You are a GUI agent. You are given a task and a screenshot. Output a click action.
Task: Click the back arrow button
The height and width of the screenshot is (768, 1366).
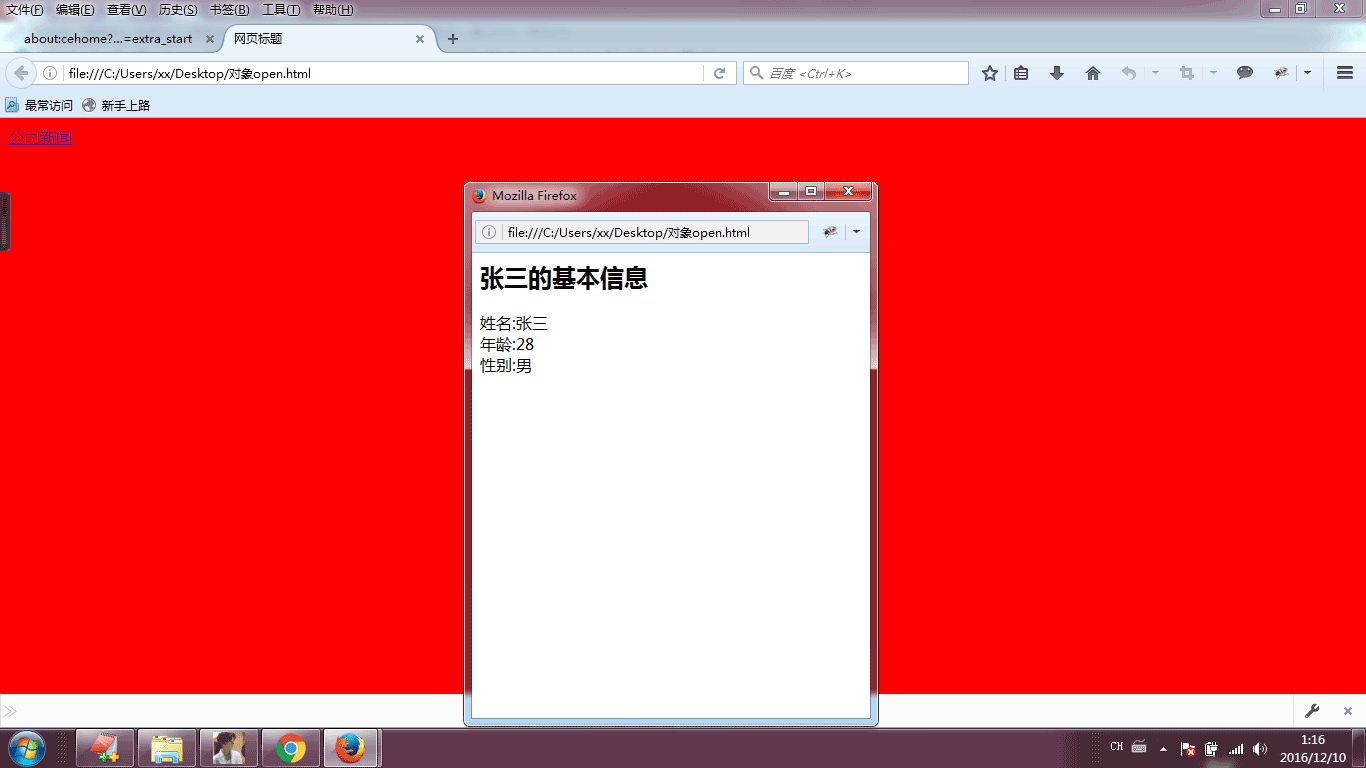pos(21,73)
